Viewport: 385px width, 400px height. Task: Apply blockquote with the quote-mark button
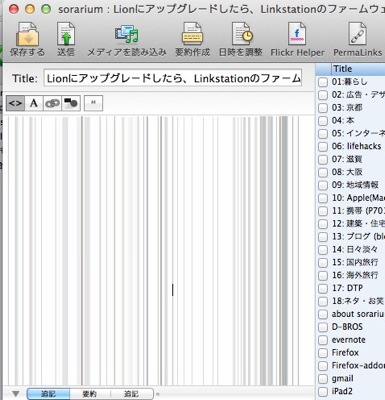click(93, 103)
